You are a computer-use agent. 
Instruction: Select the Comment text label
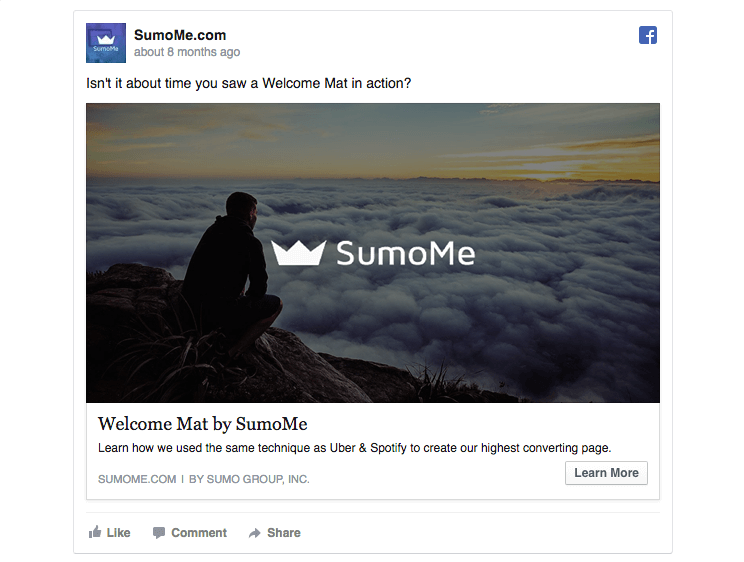point(199,533)
